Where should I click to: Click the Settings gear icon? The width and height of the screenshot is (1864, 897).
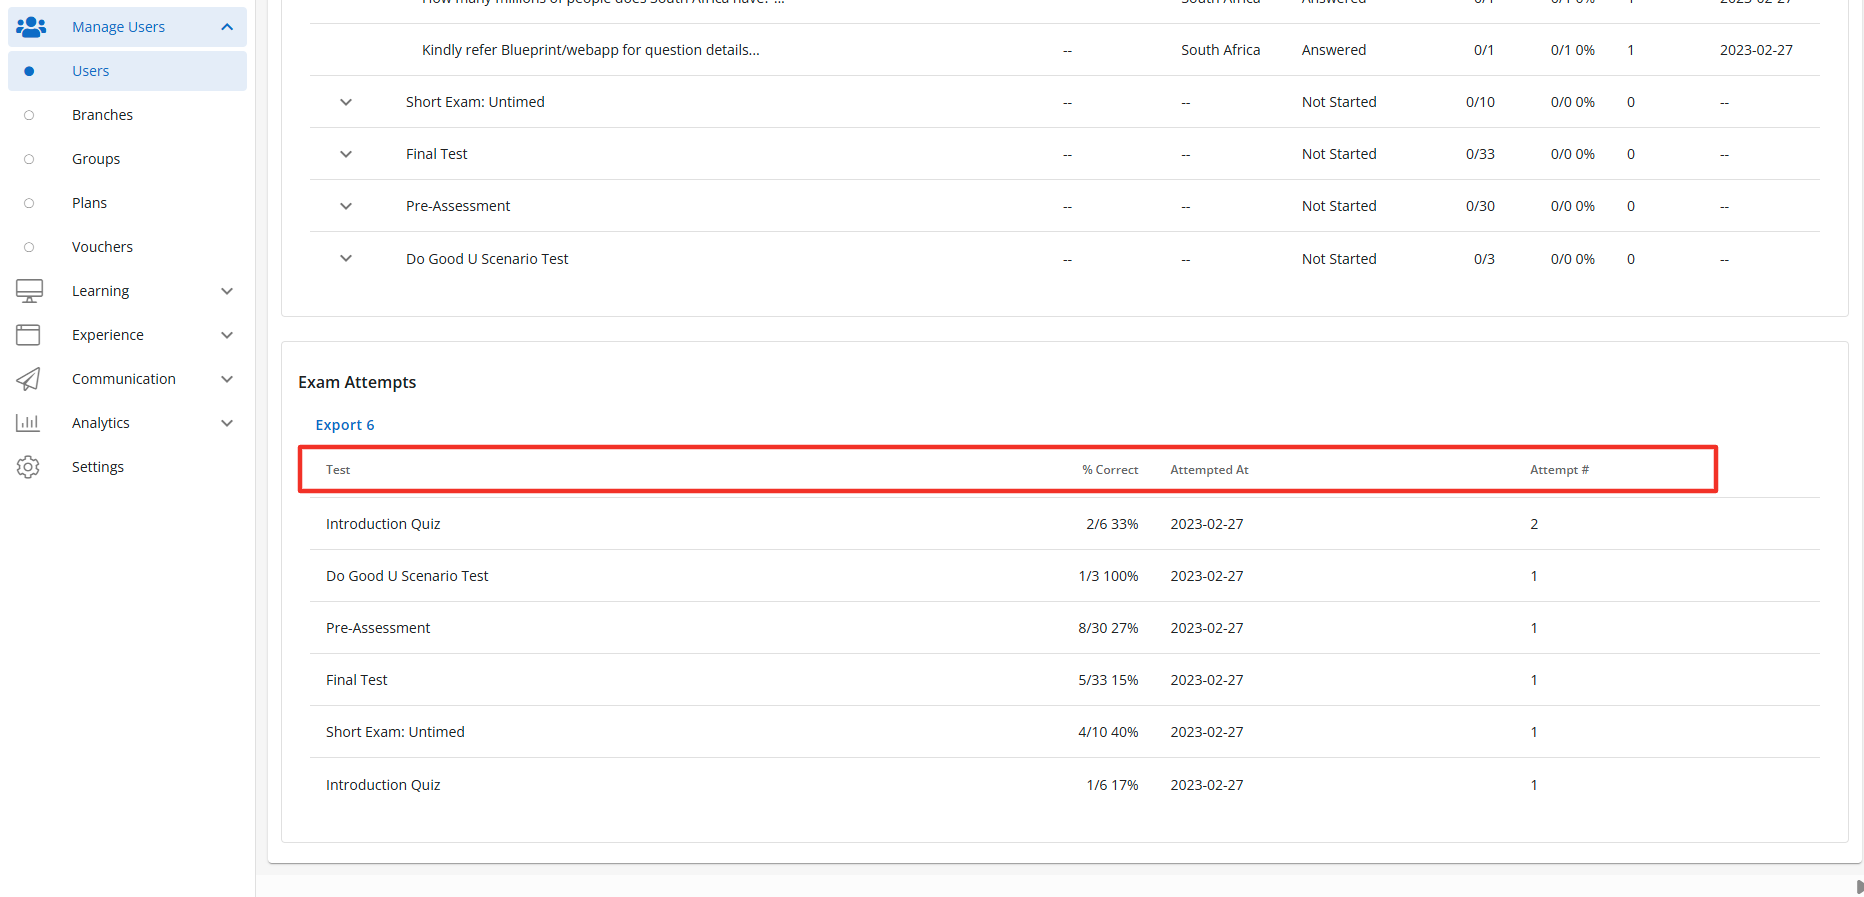pyautogui.click(x=28, y=467)
